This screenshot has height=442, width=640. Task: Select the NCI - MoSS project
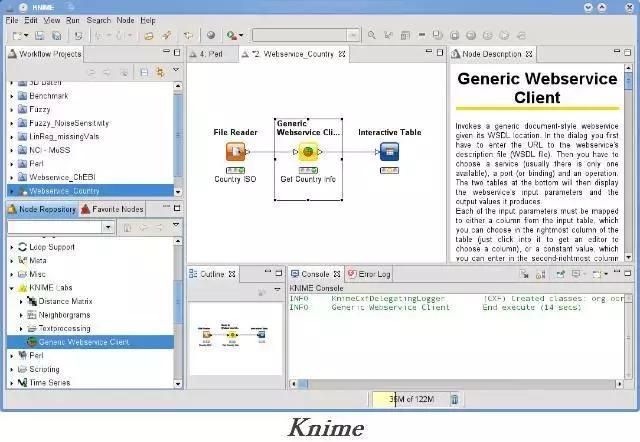[49, 151]
